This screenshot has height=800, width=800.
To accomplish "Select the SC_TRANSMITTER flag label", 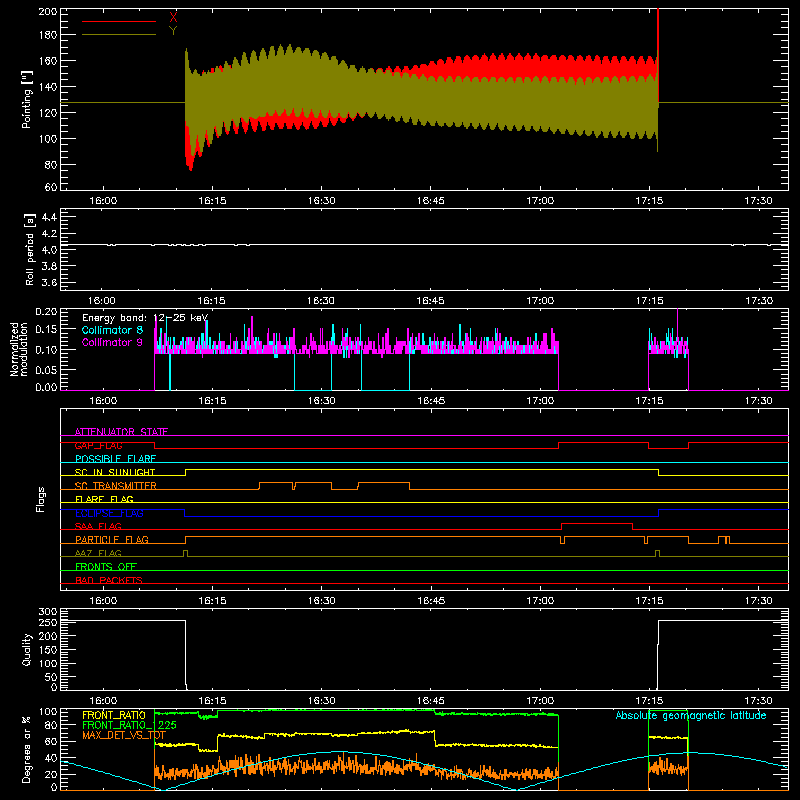I will pyautogui.click(x=116, y=486).
